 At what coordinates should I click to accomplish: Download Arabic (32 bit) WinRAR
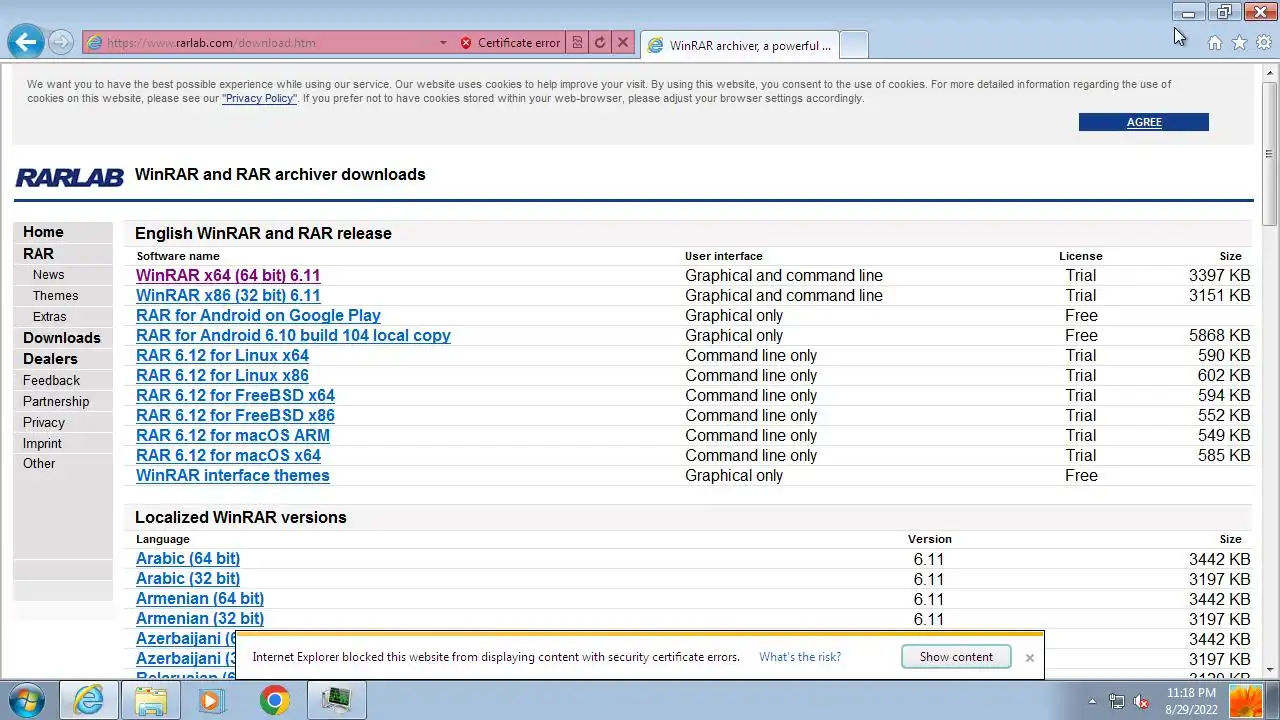[x=188, y=578]
